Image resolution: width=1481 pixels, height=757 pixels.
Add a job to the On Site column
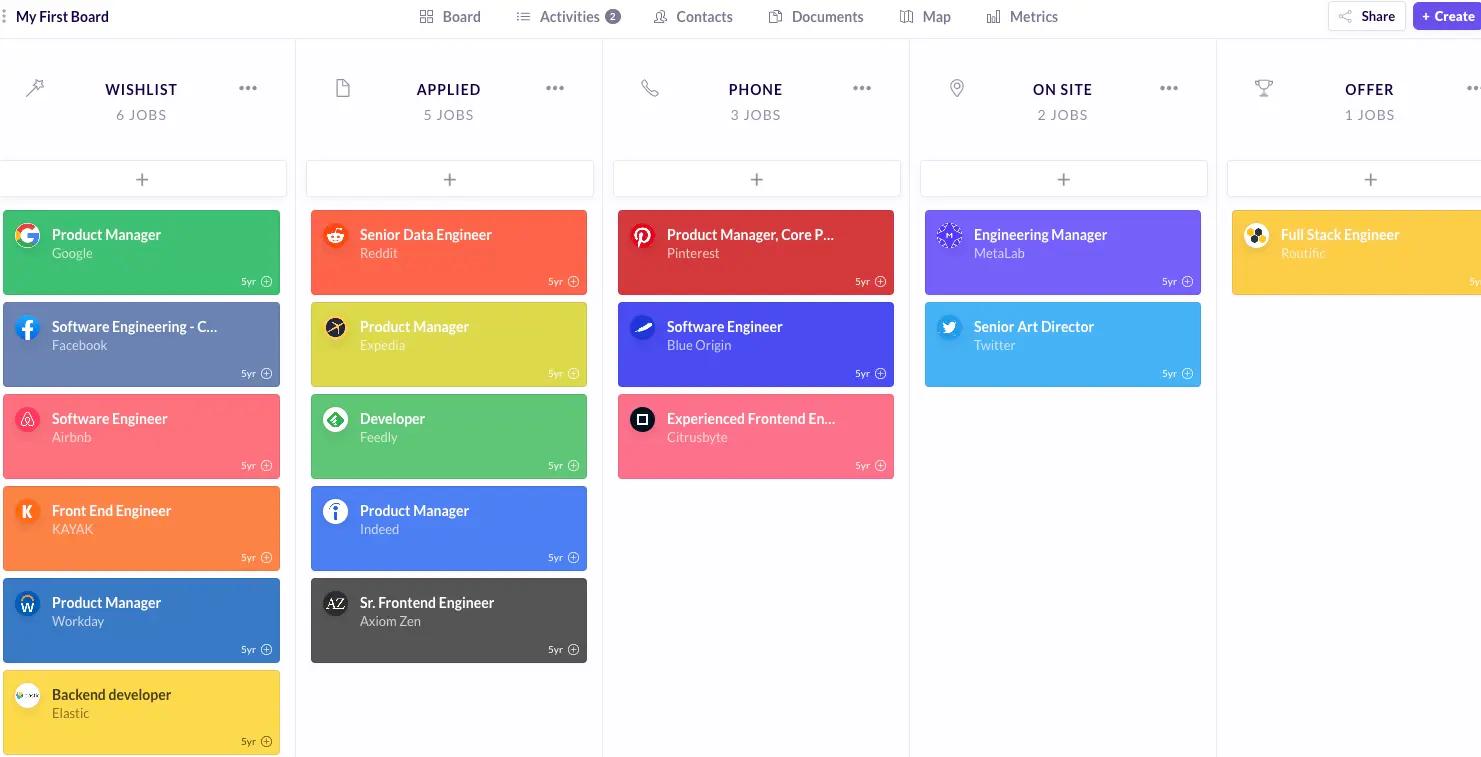[1064, 179]
